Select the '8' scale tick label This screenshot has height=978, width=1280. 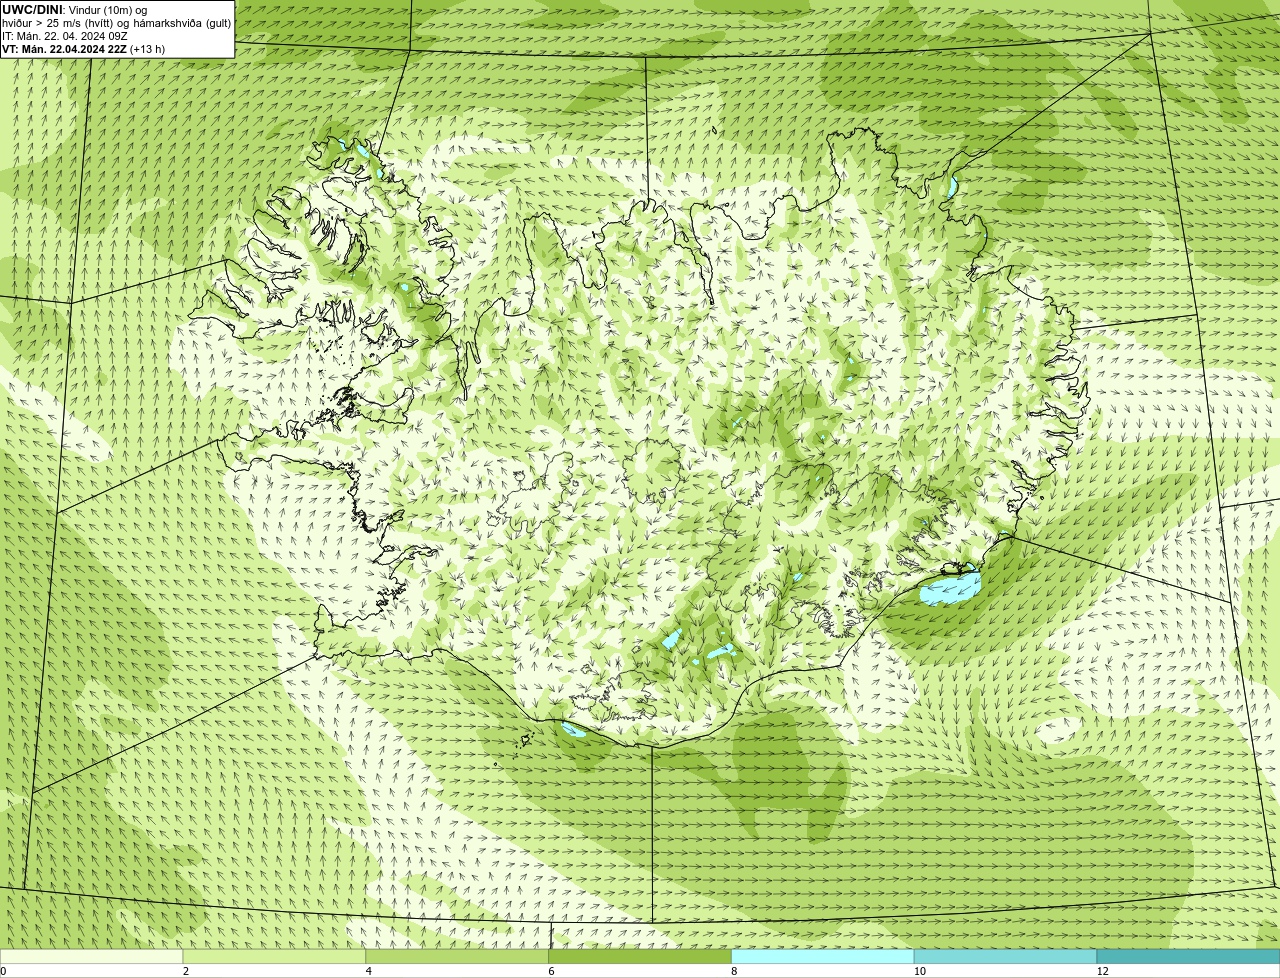(735, 971)
